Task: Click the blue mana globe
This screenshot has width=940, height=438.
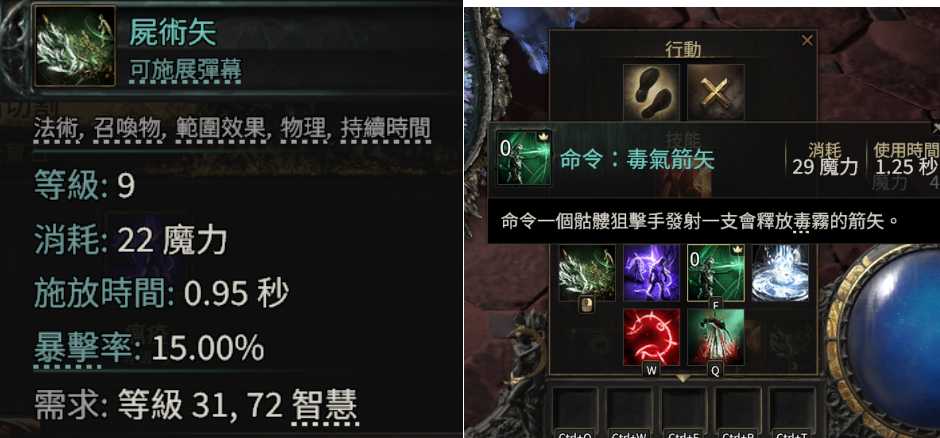Action: click(x=893, y=339)
